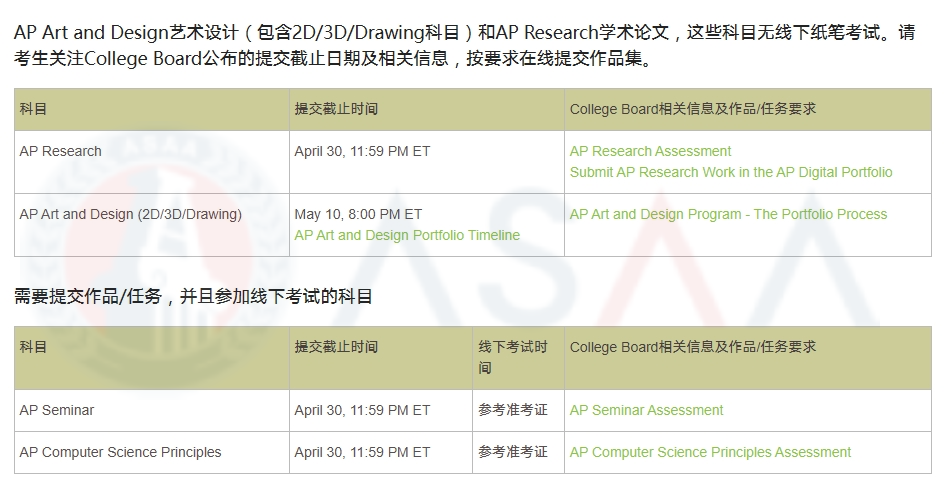Click the intro paragraph starting 'AP Art and Design艺术设计'
This screenshot has width=951, height=499.
tap(465, 45)
